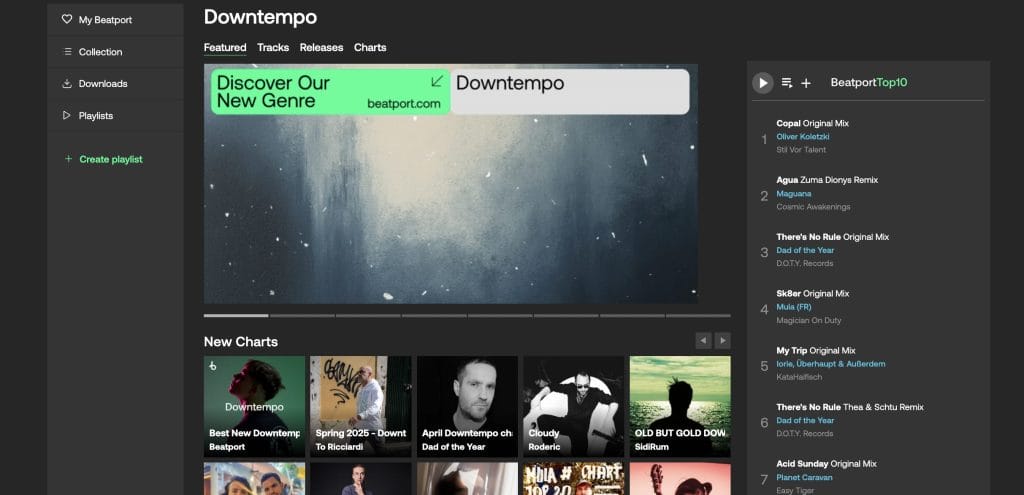Open the Mula Chart Top 20 thumbnail

[x=573, y=479]
